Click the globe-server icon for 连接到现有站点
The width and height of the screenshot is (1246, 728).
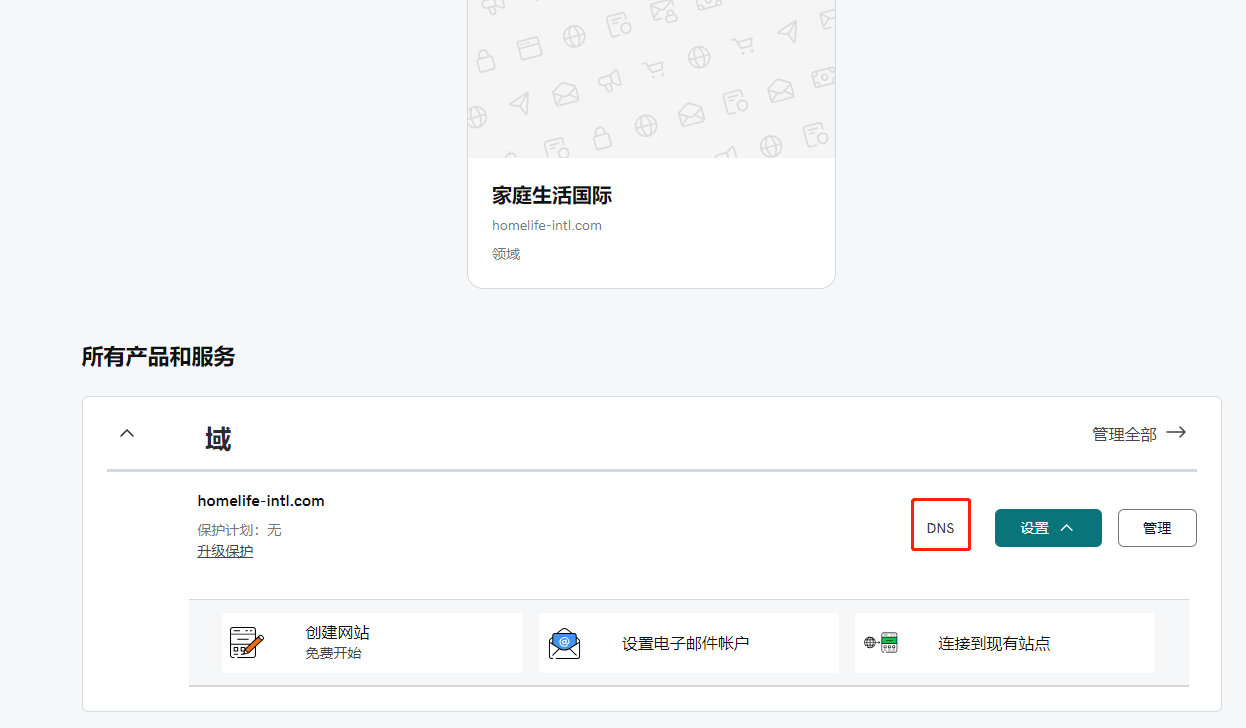881,643
